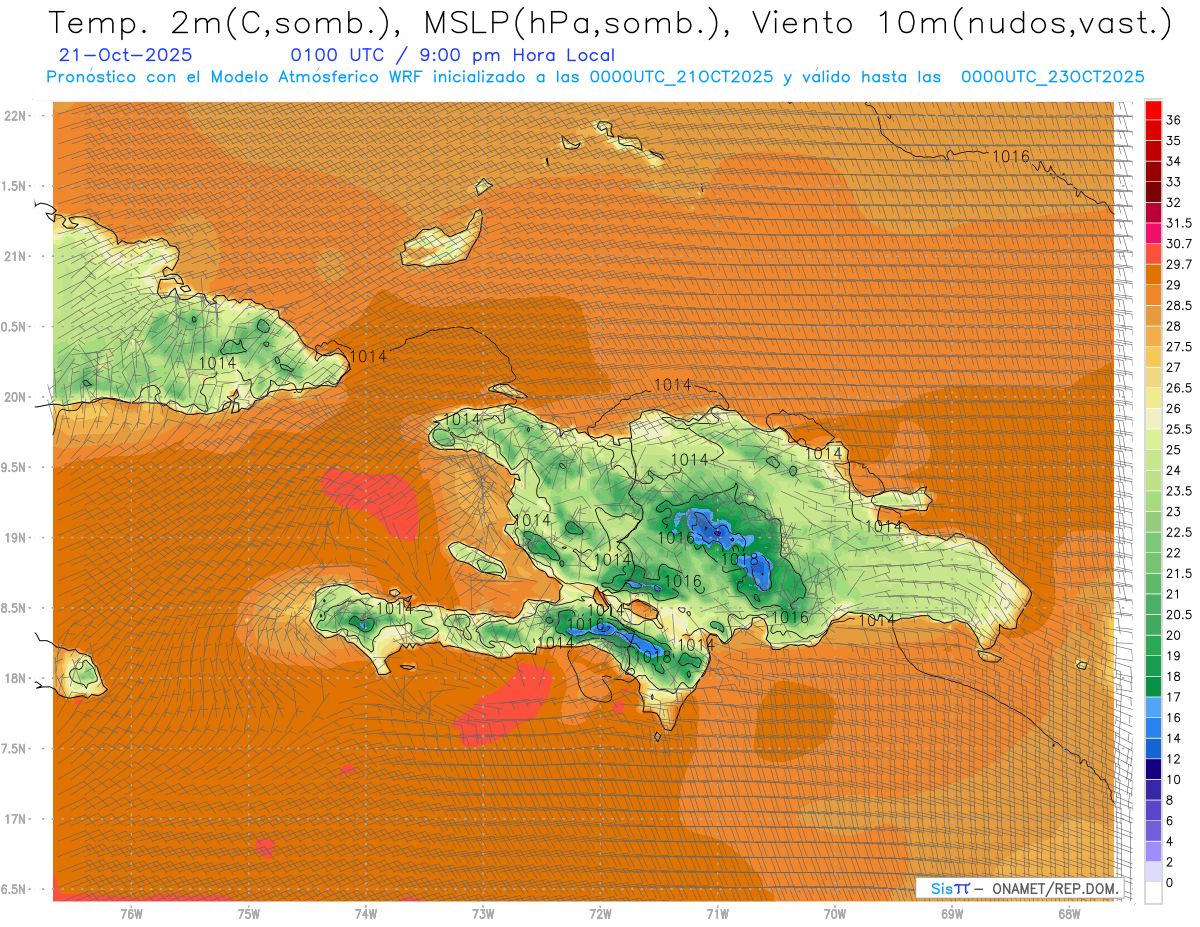
Task: Click the 0100 UTC / 9:00 pm Hora Local text
Action: [452, 55]
